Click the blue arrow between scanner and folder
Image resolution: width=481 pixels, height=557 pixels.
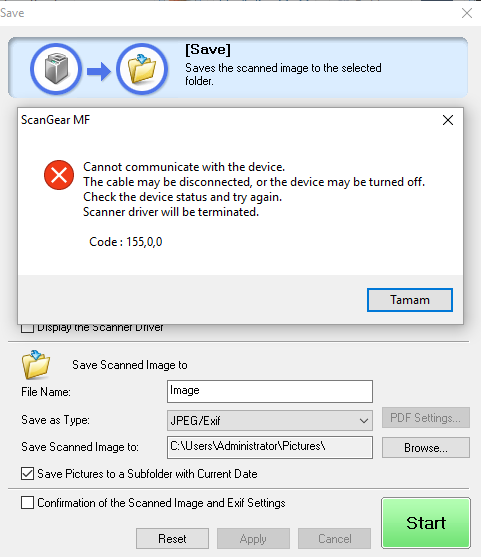coord(99,71)
